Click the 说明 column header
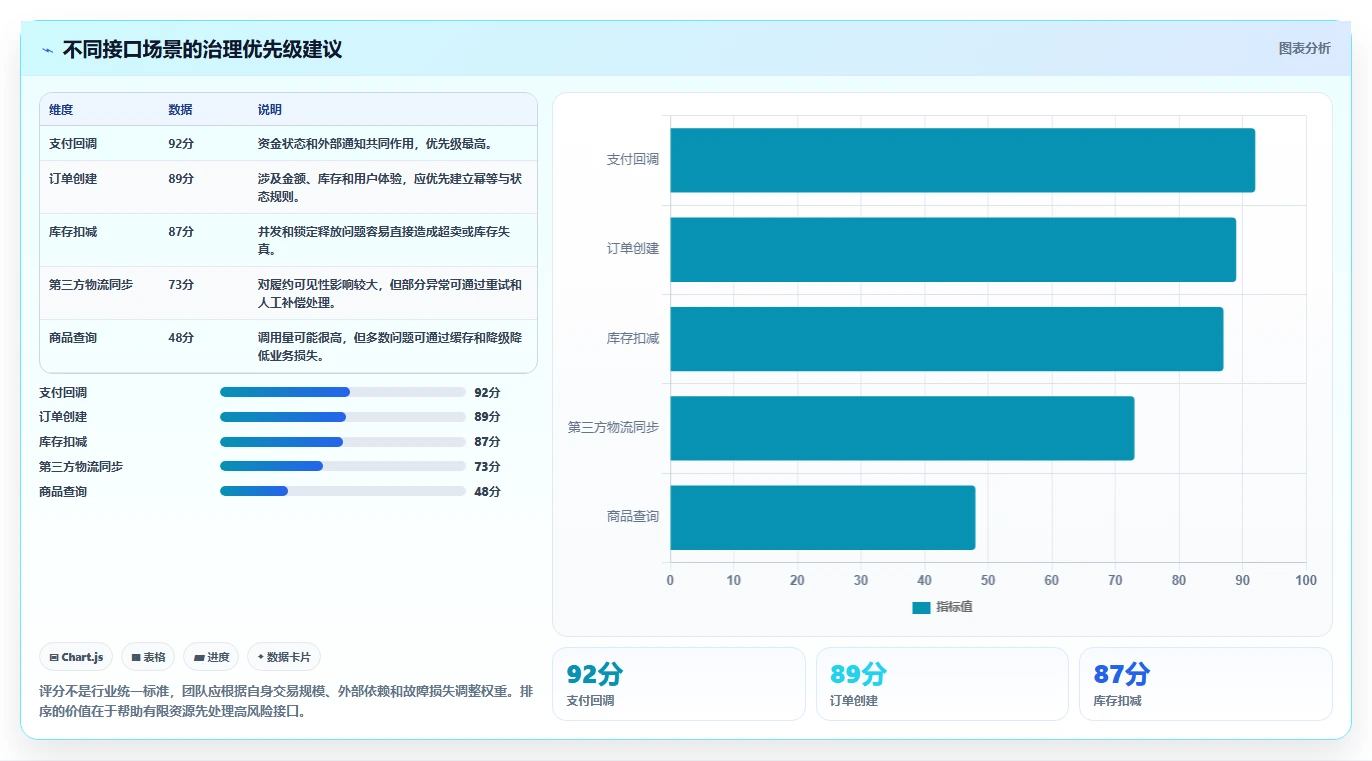Screen dimensions: 1372x761 coord(270,110)
